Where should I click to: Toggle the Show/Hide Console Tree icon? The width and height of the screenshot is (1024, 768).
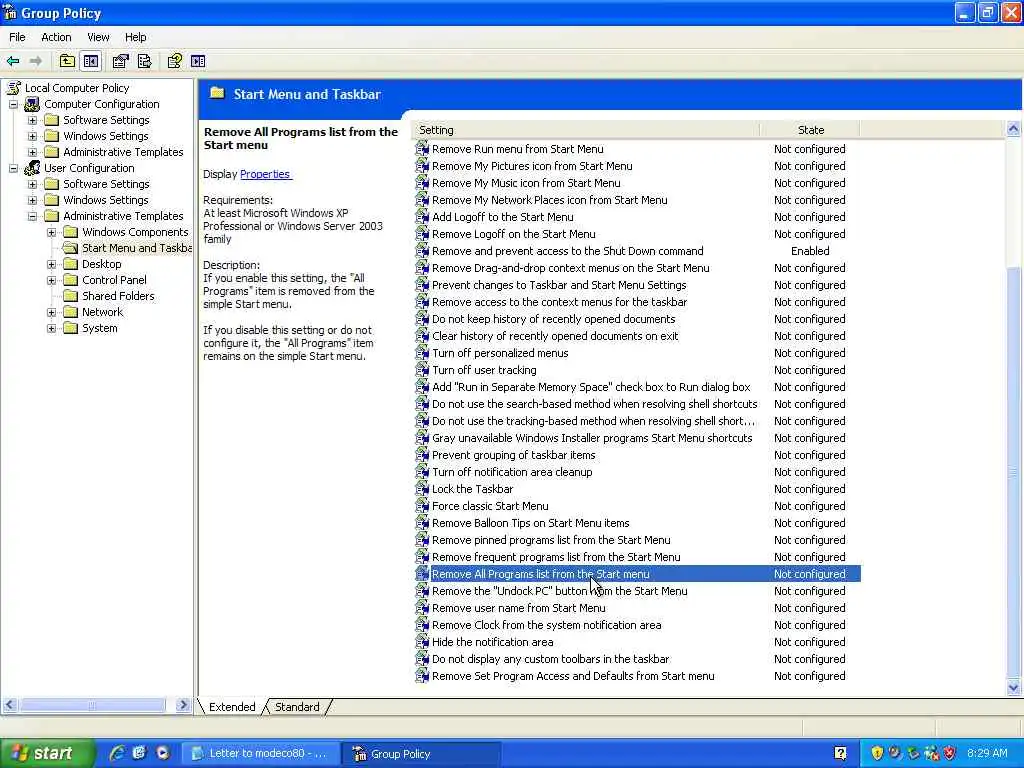click(x=91, y=61)
